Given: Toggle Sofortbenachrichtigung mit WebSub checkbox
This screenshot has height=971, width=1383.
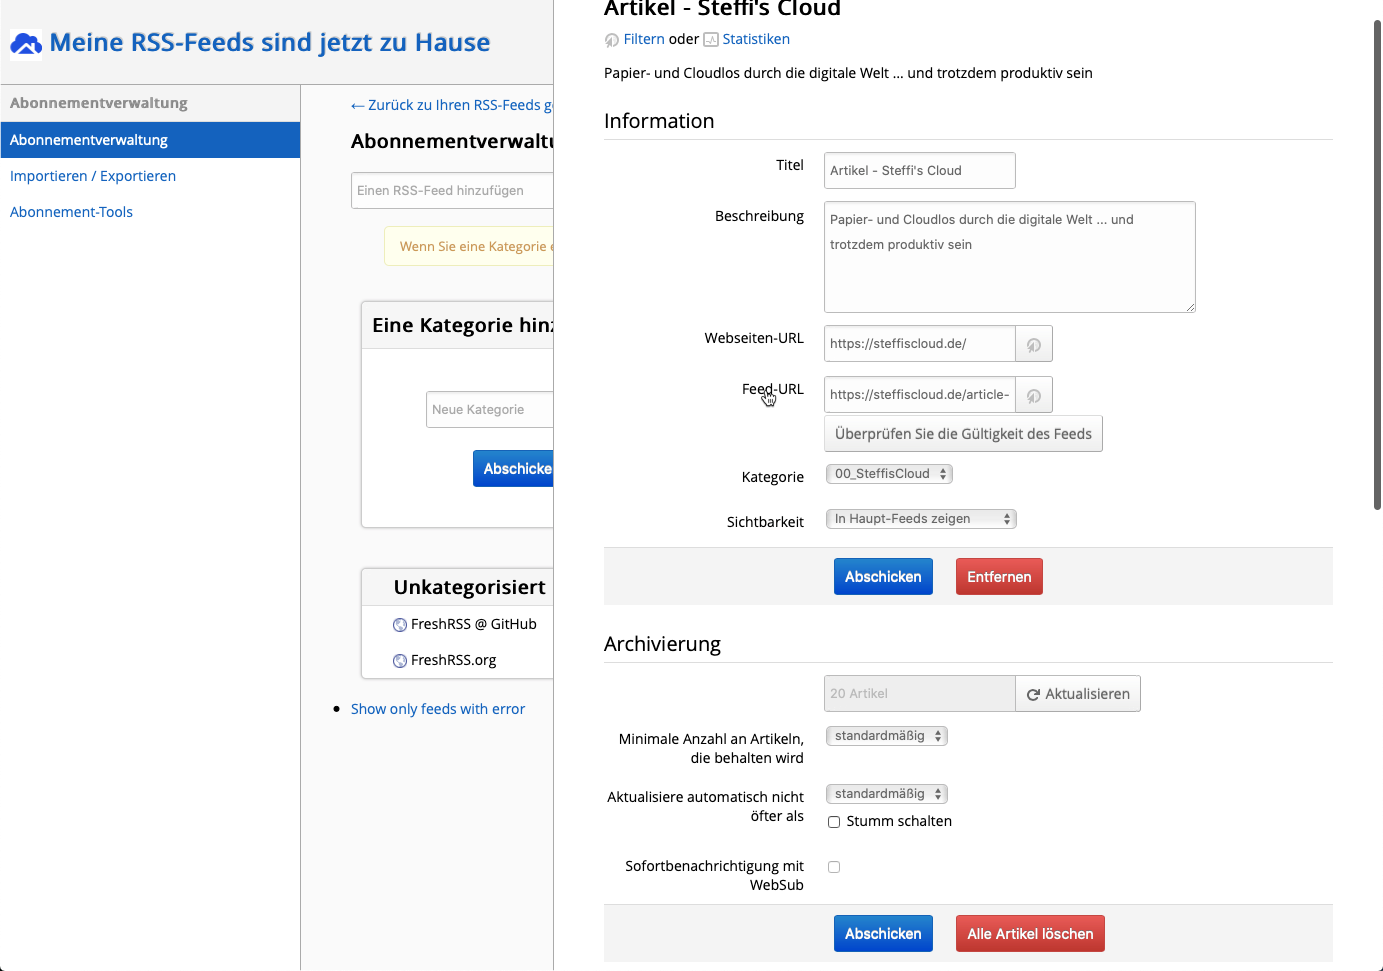Looking at the screenshot, I should point(834,867).
